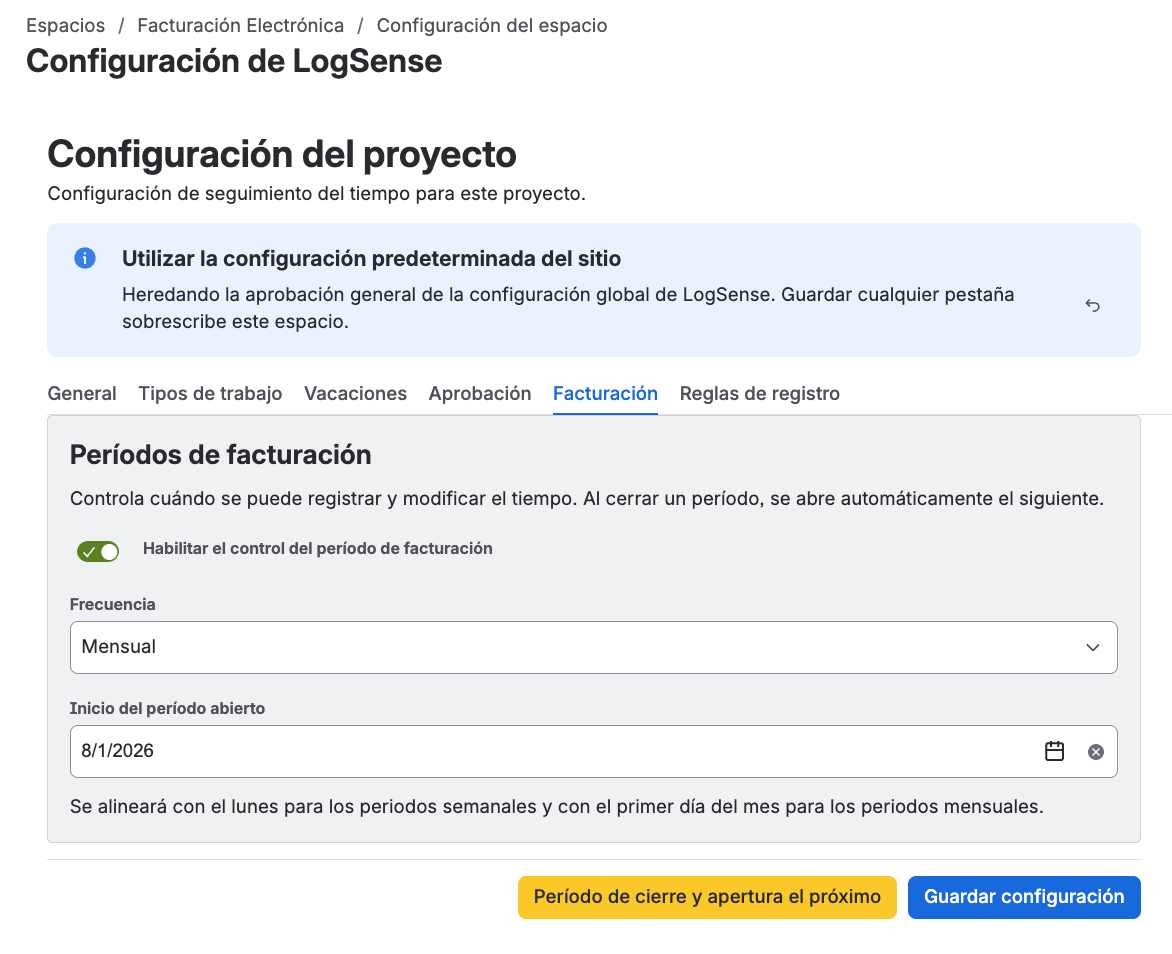This screenshot has height=954, width=1172.
Task: Click the blue info icon in the banner
Action: [85, 258]
